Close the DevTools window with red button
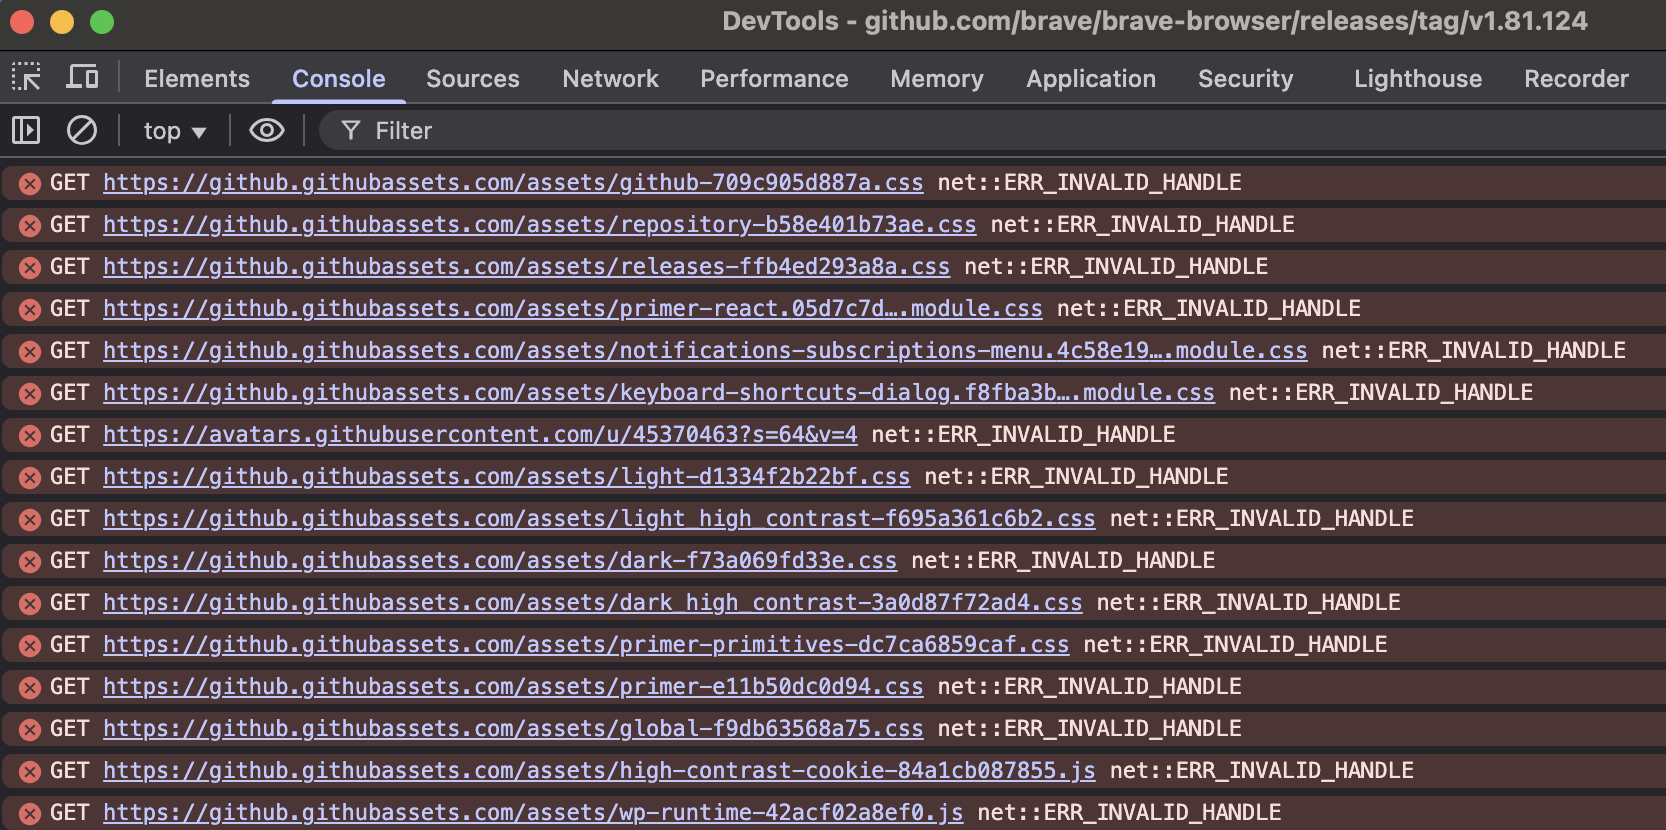This screenshot has width=1666, height=830. (22, 21)
